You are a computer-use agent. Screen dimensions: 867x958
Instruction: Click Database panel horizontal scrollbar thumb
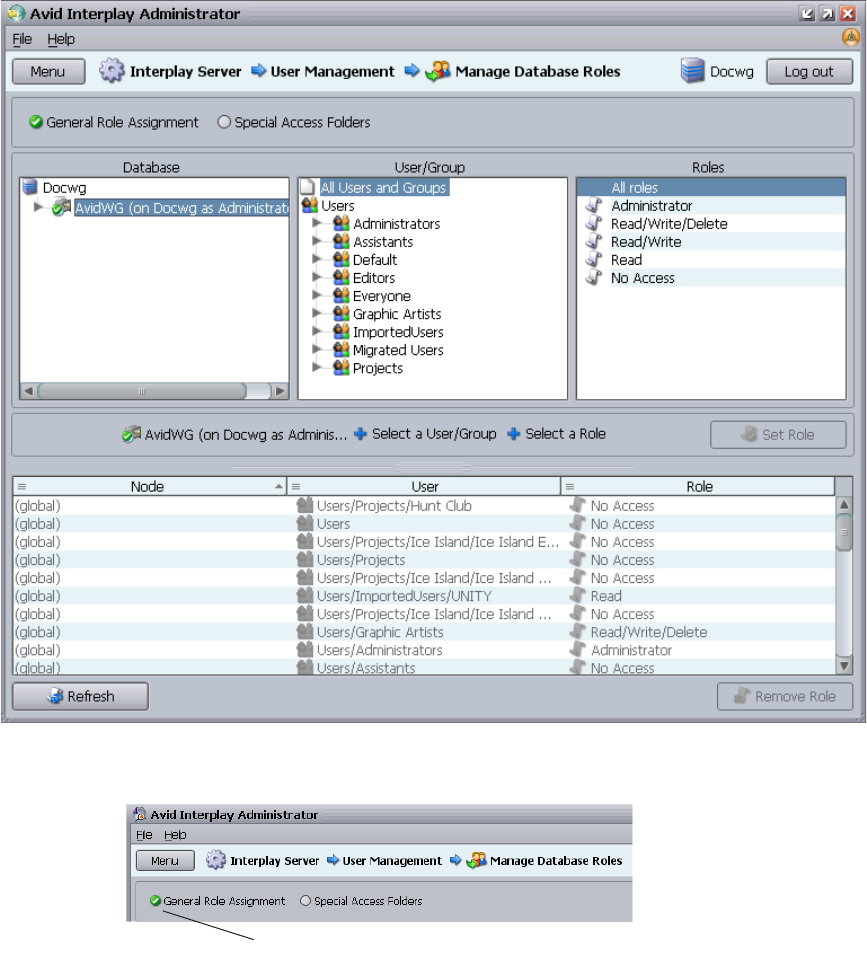point(142,391)
